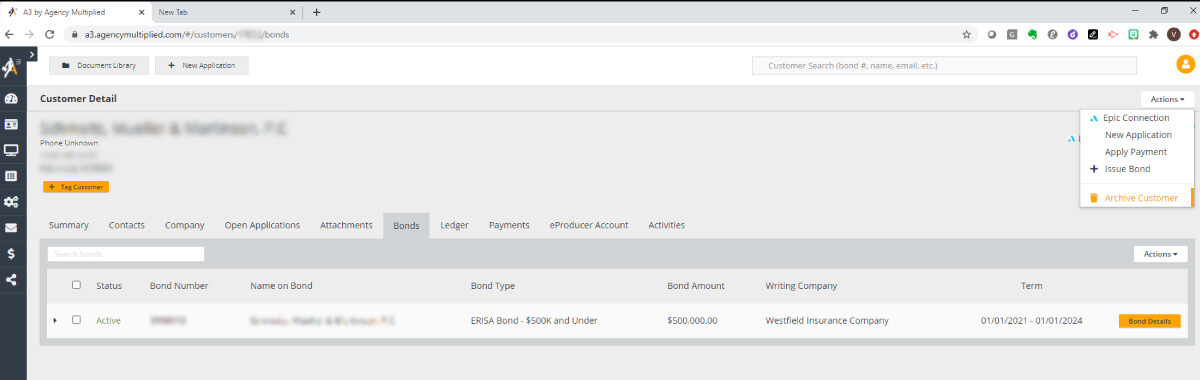Switch to the Summary tab
Screen dimensions: 1200x380
[x=69, y=225]
